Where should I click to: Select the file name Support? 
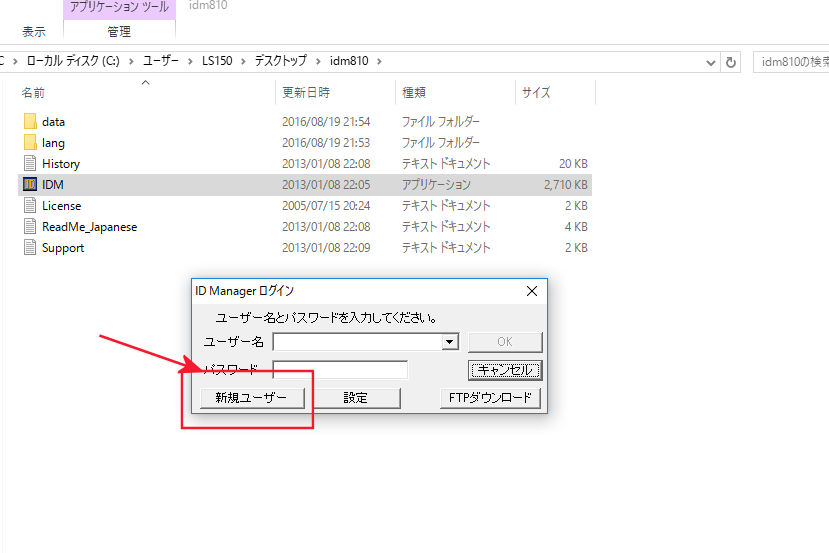coord(63,248)
